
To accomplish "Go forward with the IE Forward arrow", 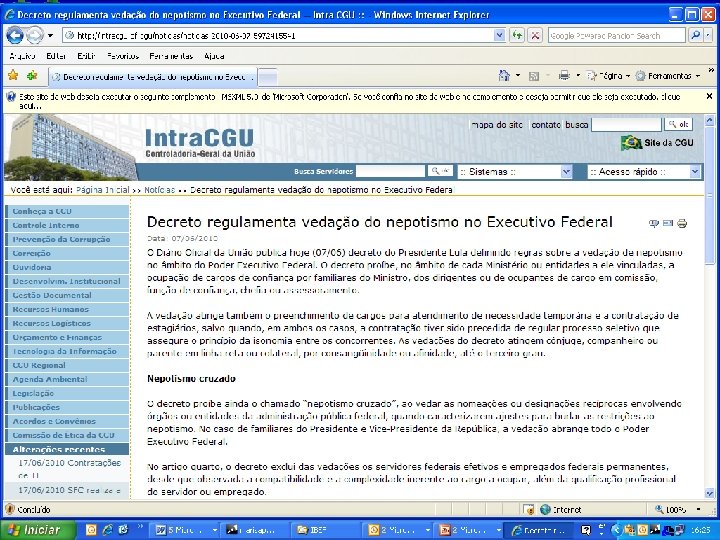I will coord(34,35).
